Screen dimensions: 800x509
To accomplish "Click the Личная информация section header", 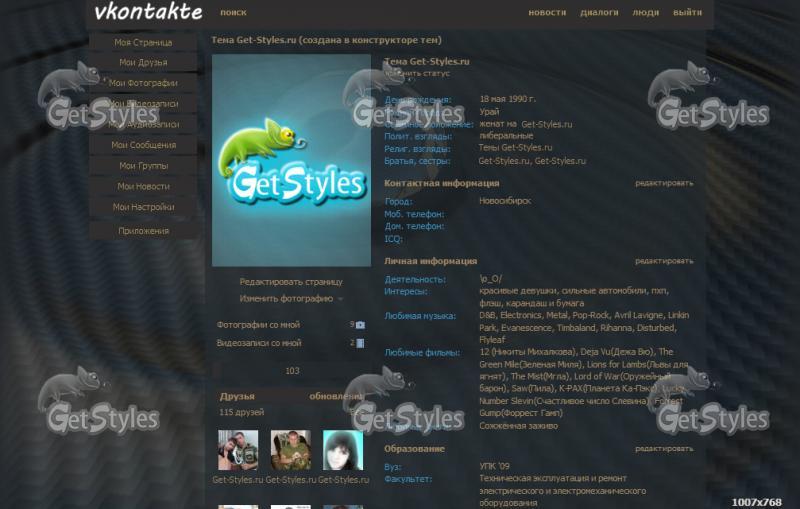I will (x=430, y=261).
